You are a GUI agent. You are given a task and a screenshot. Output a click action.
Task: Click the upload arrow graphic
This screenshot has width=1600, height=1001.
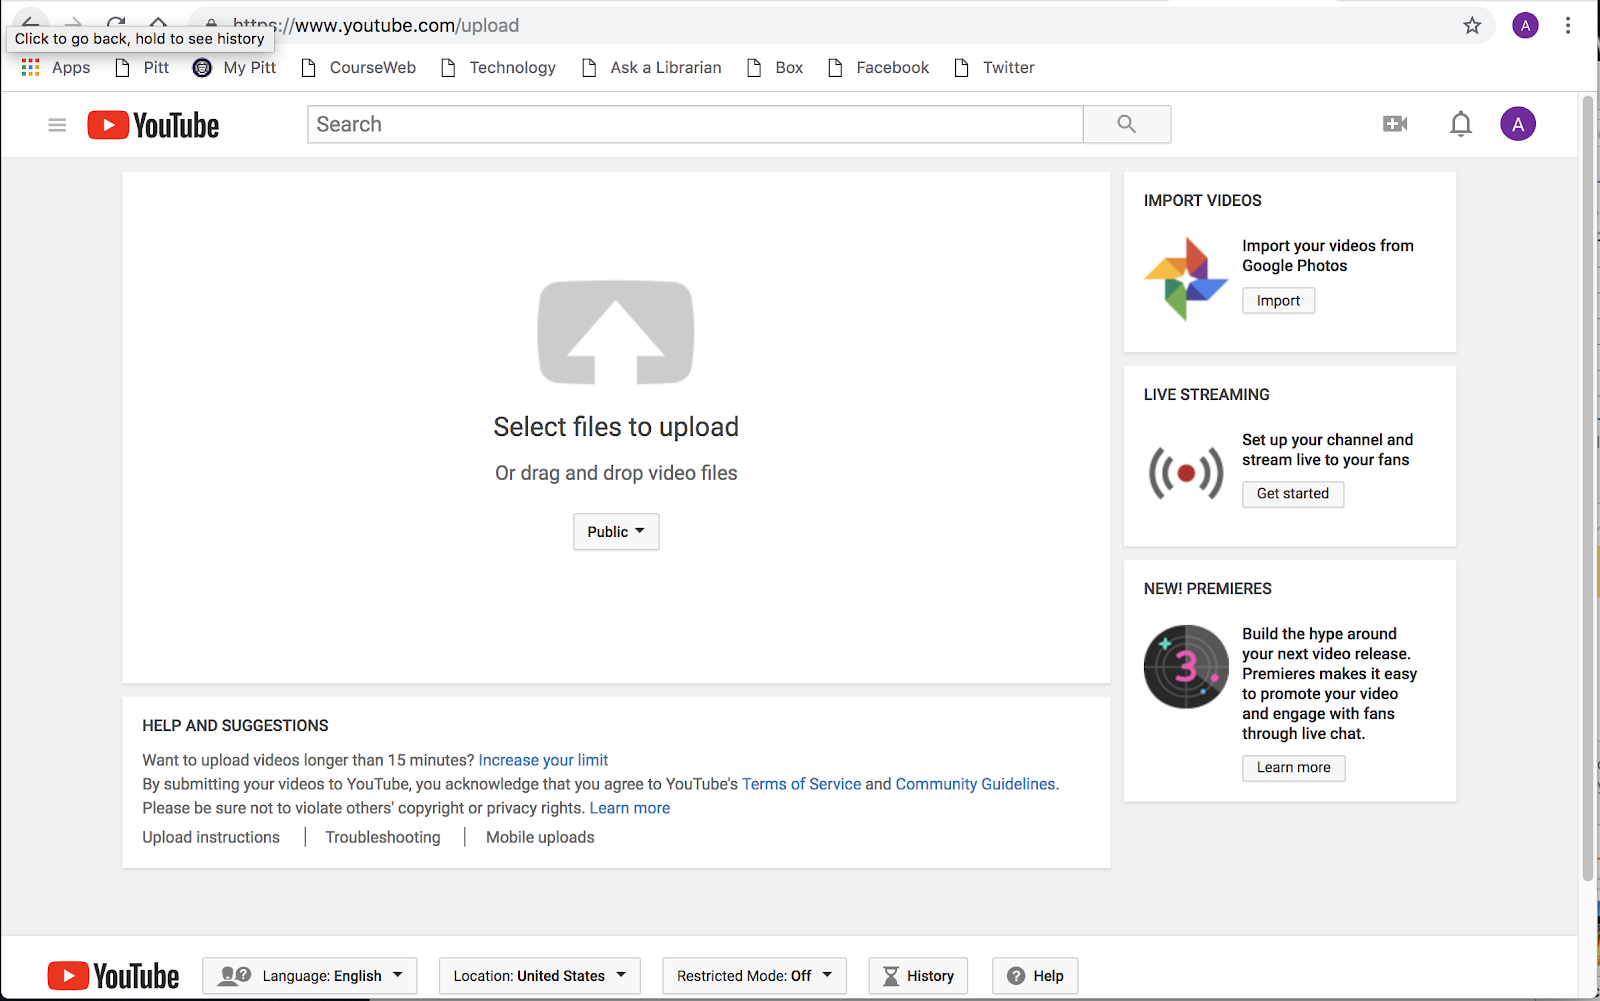pos(616,333)
